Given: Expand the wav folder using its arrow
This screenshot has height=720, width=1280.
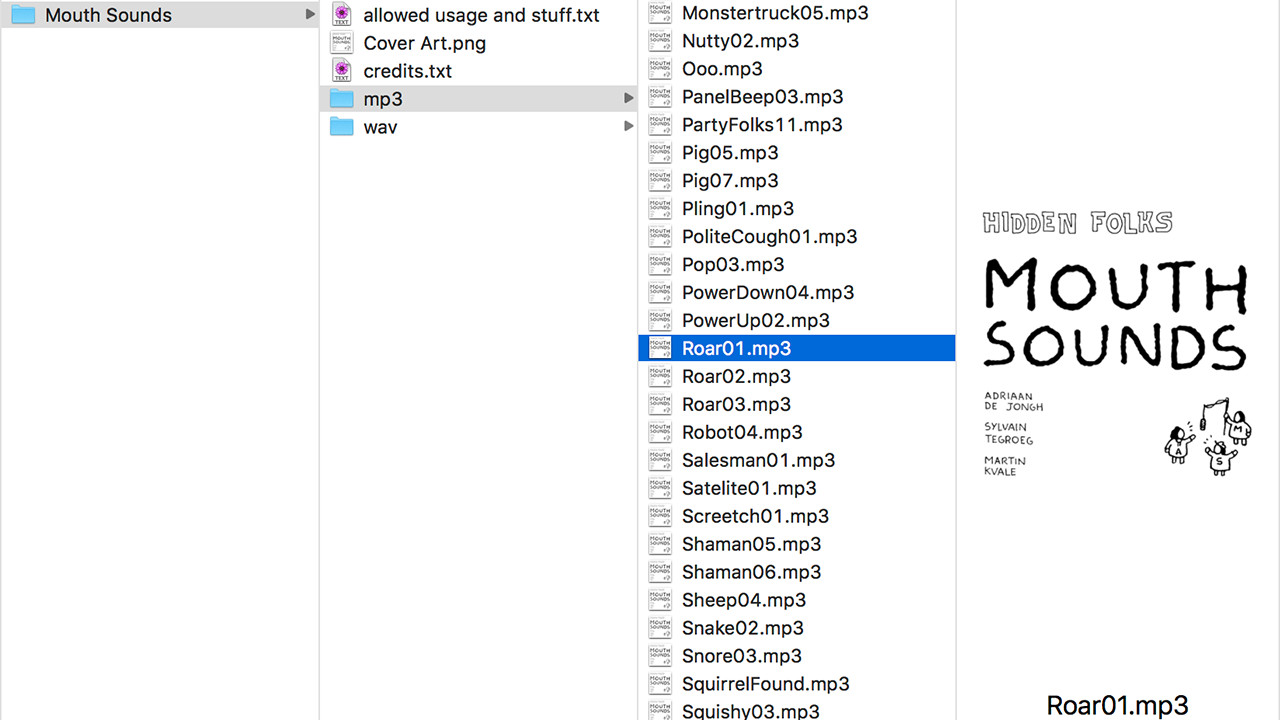Looking at the screenshot, I should (x=628, y=127).
